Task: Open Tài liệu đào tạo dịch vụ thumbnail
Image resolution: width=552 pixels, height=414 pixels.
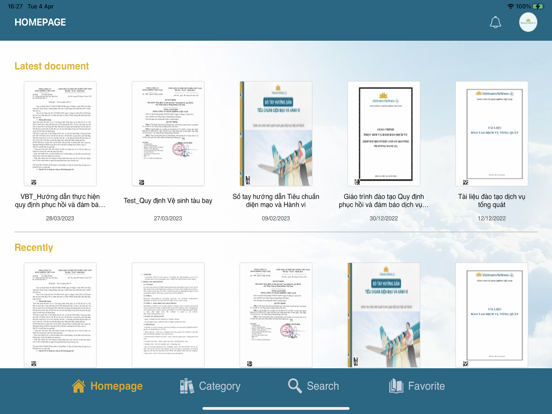Action: [492, 134]
